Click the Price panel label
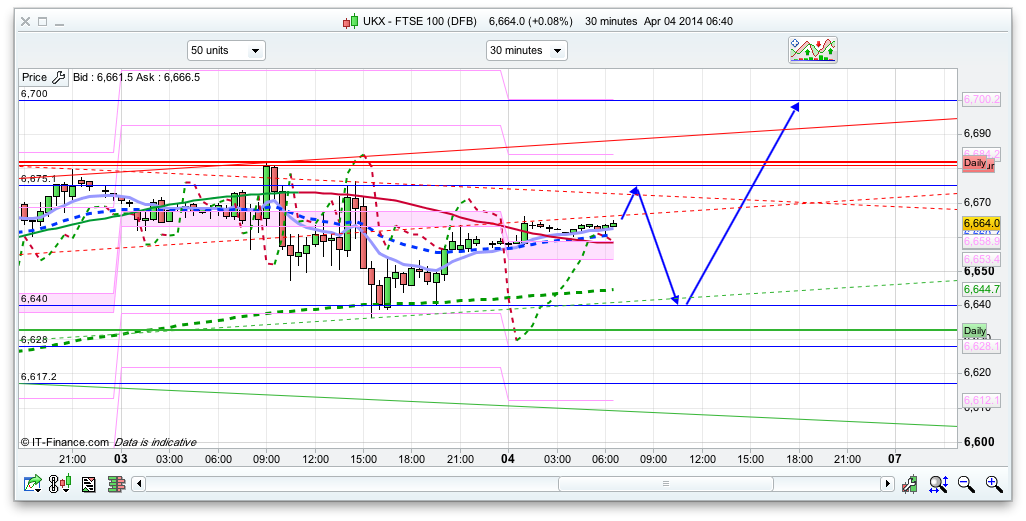The height and width of the screenshot is (521, 1026). tap(34, 77)
